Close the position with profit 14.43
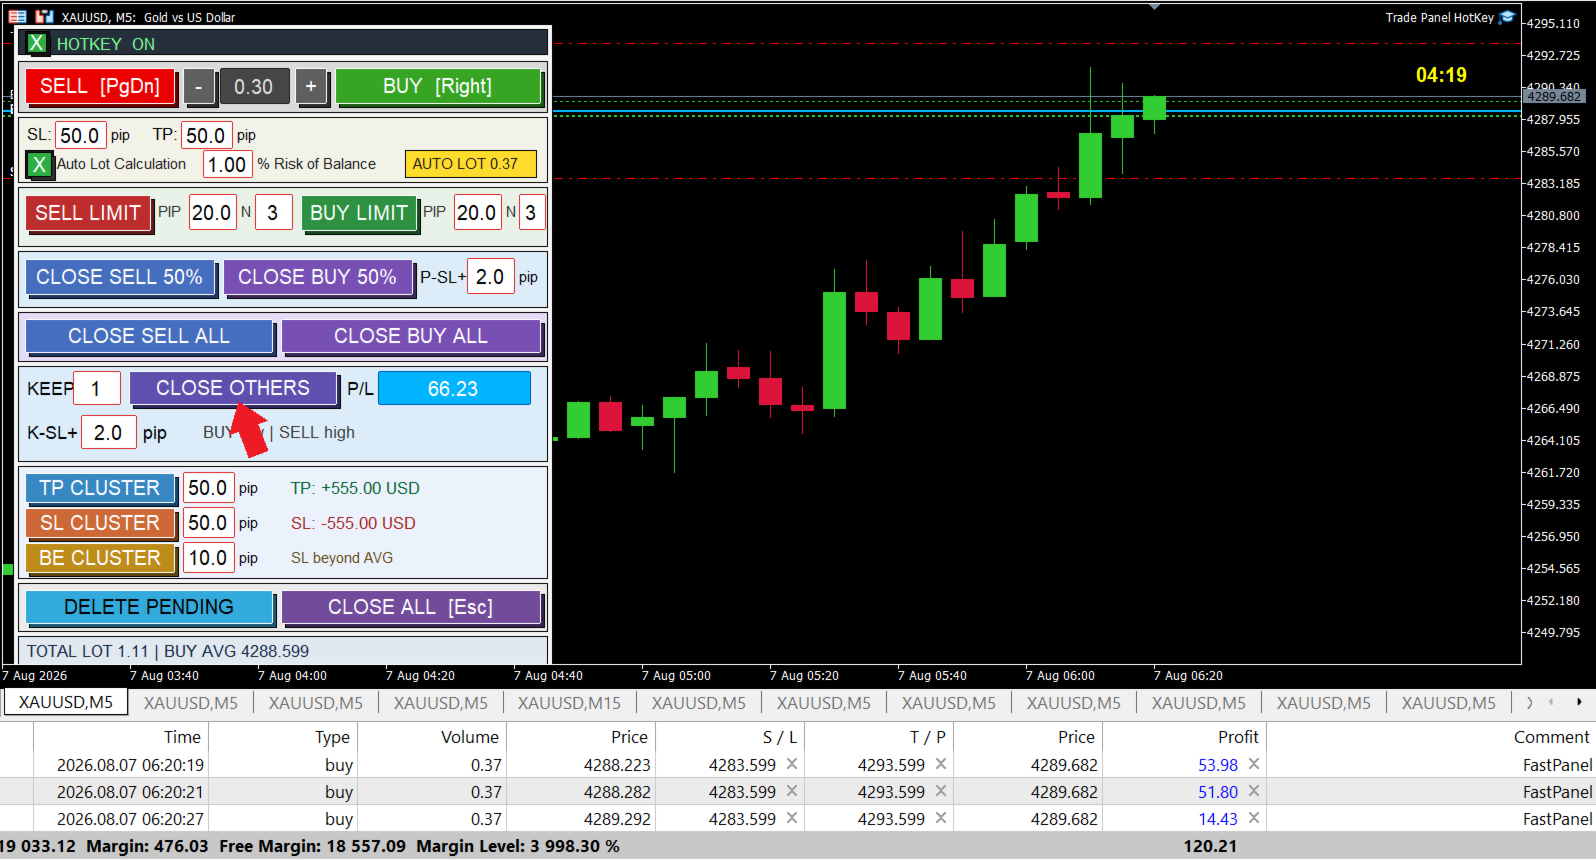The width and height of the screenshot is (1596, 861). pyautogui.click(x=1254, y=818)
